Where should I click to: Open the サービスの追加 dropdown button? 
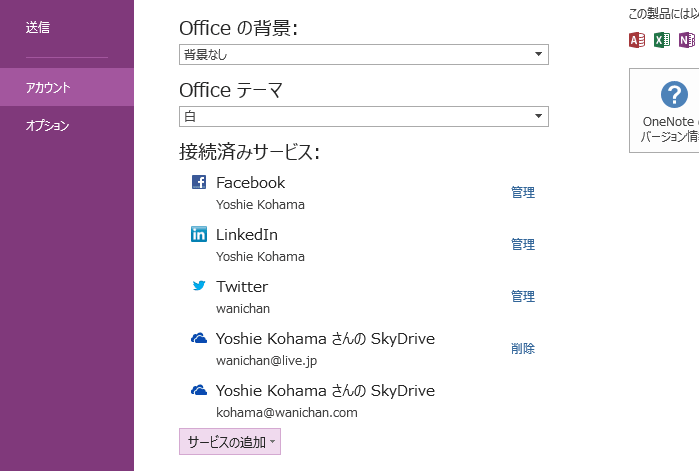[230, 442]
